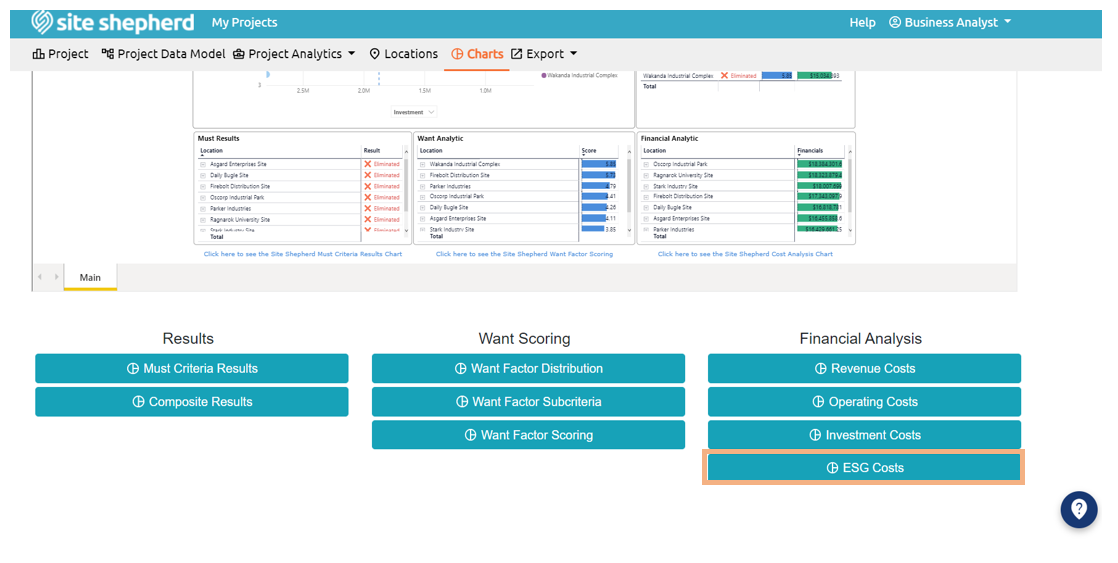Open Composite Results chart button
This screenshot has height=563, width=1118.
[x=192, y=402]
